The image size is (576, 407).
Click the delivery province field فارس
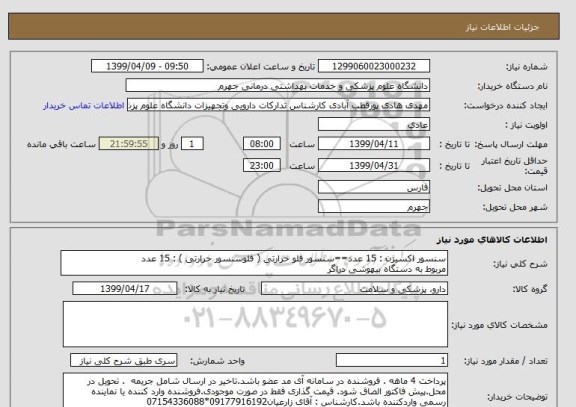[374, 187]
